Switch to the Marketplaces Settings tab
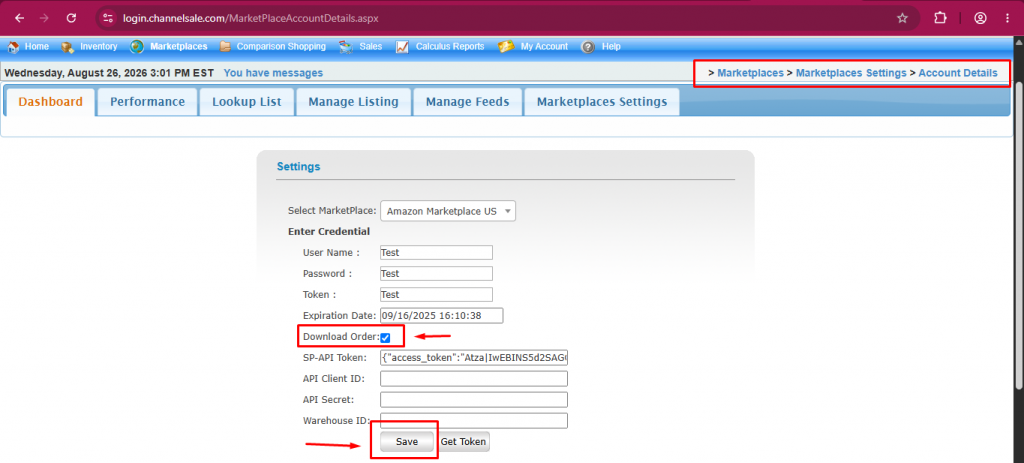Screen dimensions: 1024x463 pos(601,102)
